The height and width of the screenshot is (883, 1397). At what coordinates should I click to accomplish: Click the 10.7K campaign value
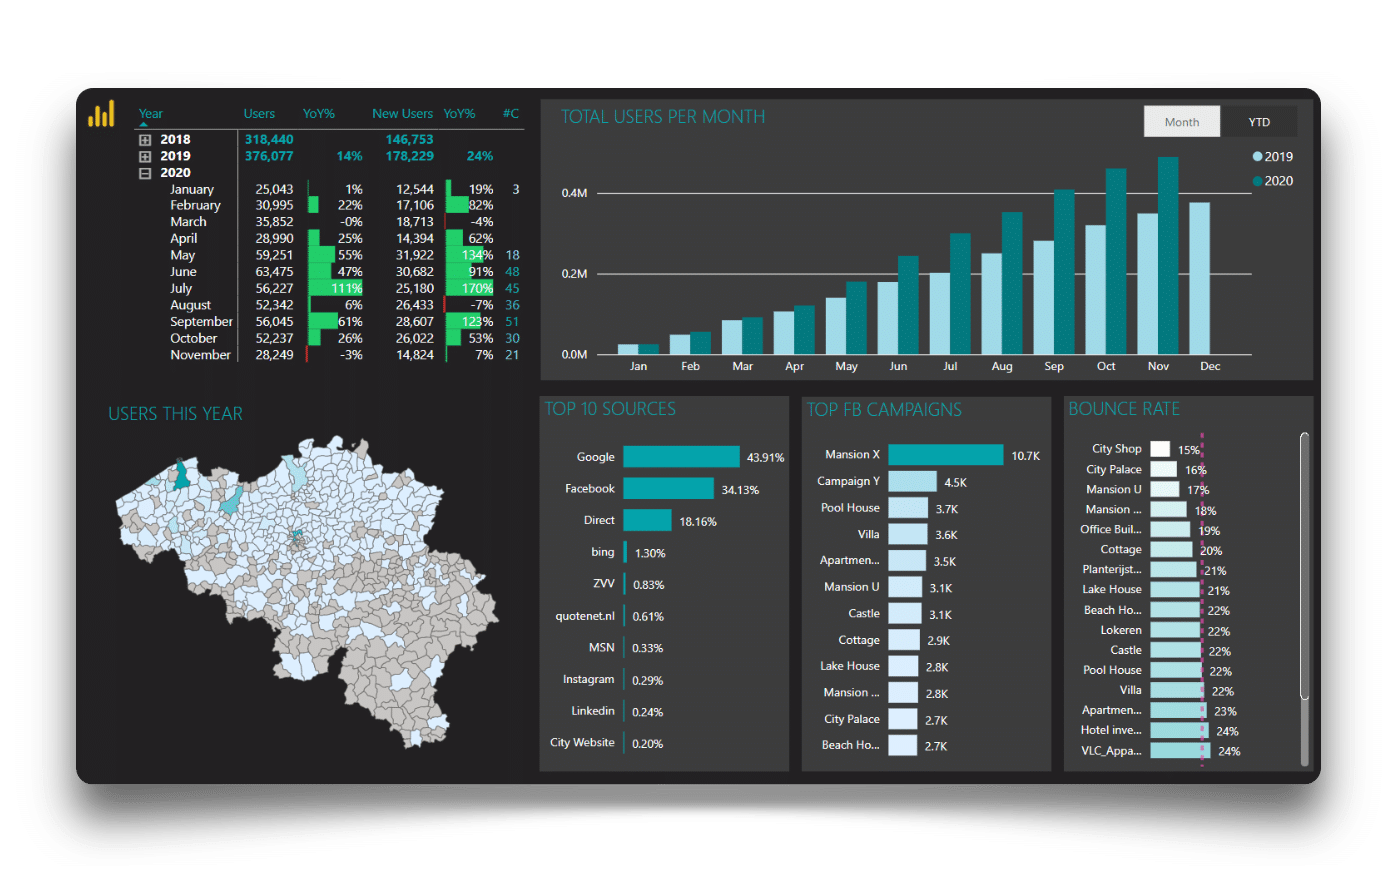click(1026, 456)
